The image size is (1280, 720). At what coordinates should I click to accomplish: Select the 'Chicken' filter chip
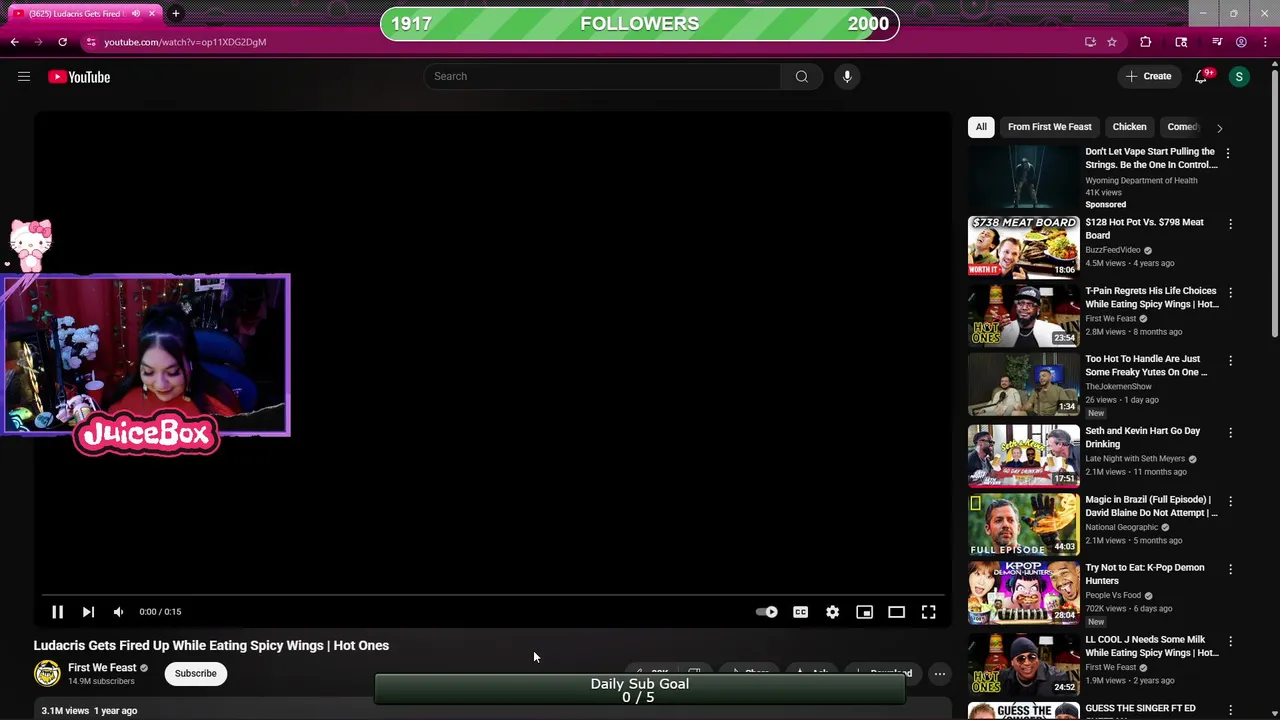click(1129, 127)
